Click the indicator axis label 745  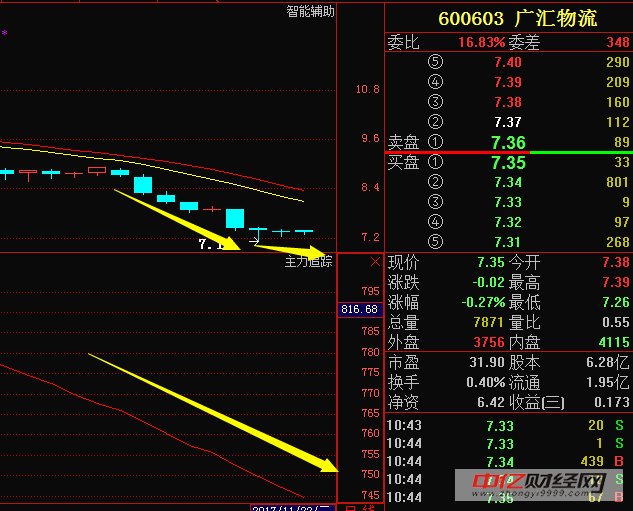371,495
